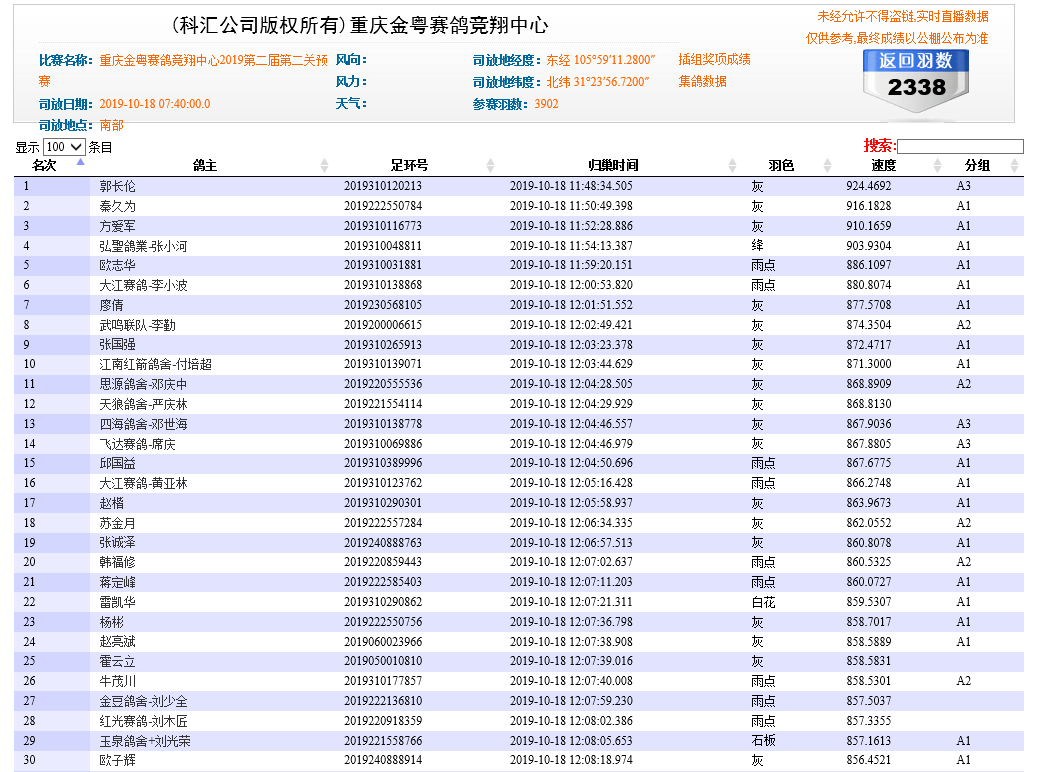Click group A2 in the 874.3504 row
Viewport: 1039px width, 772px height.
coord(963,325)
